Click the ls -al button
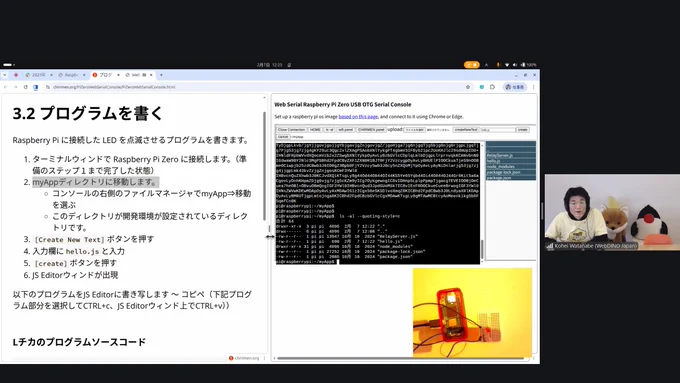The width and height of the screenshot is (680, 383). 330,130
